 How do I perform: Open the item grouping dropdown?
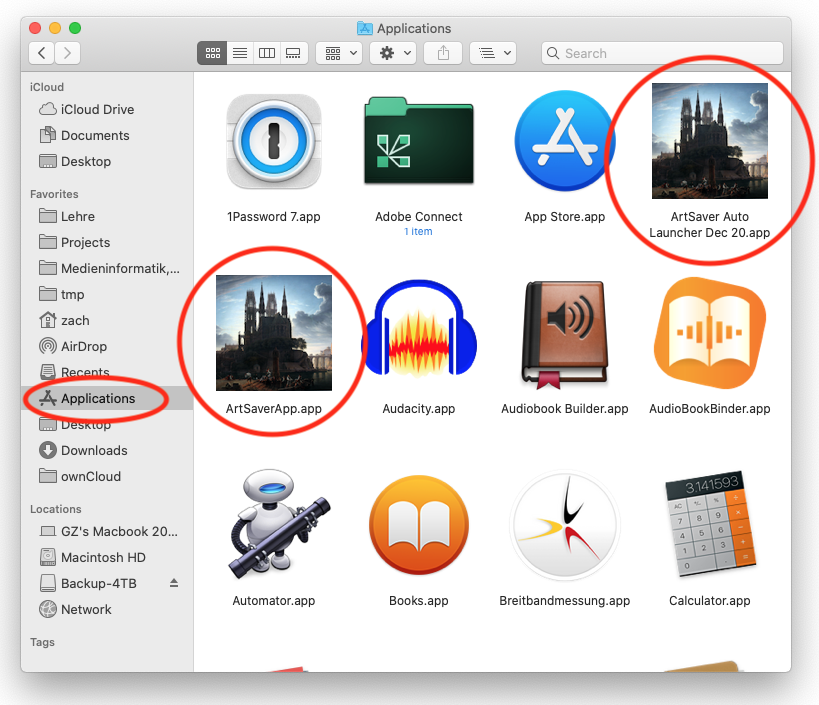(339, 53)
